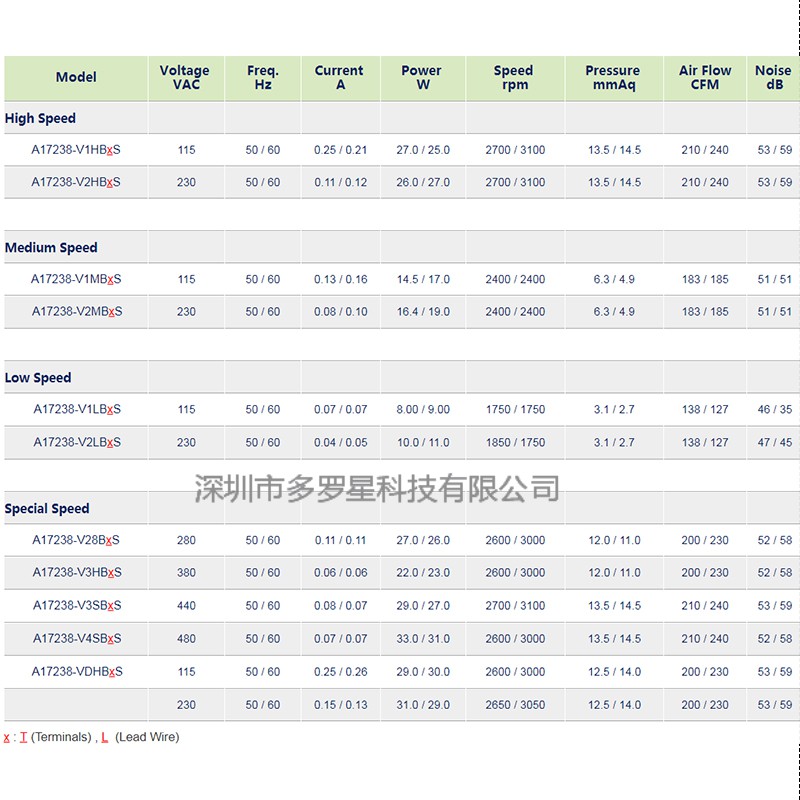The width and height of the screenshot is (800, 800).
Task: Select model A17238-V28BxS
Action: click(76, 540)
